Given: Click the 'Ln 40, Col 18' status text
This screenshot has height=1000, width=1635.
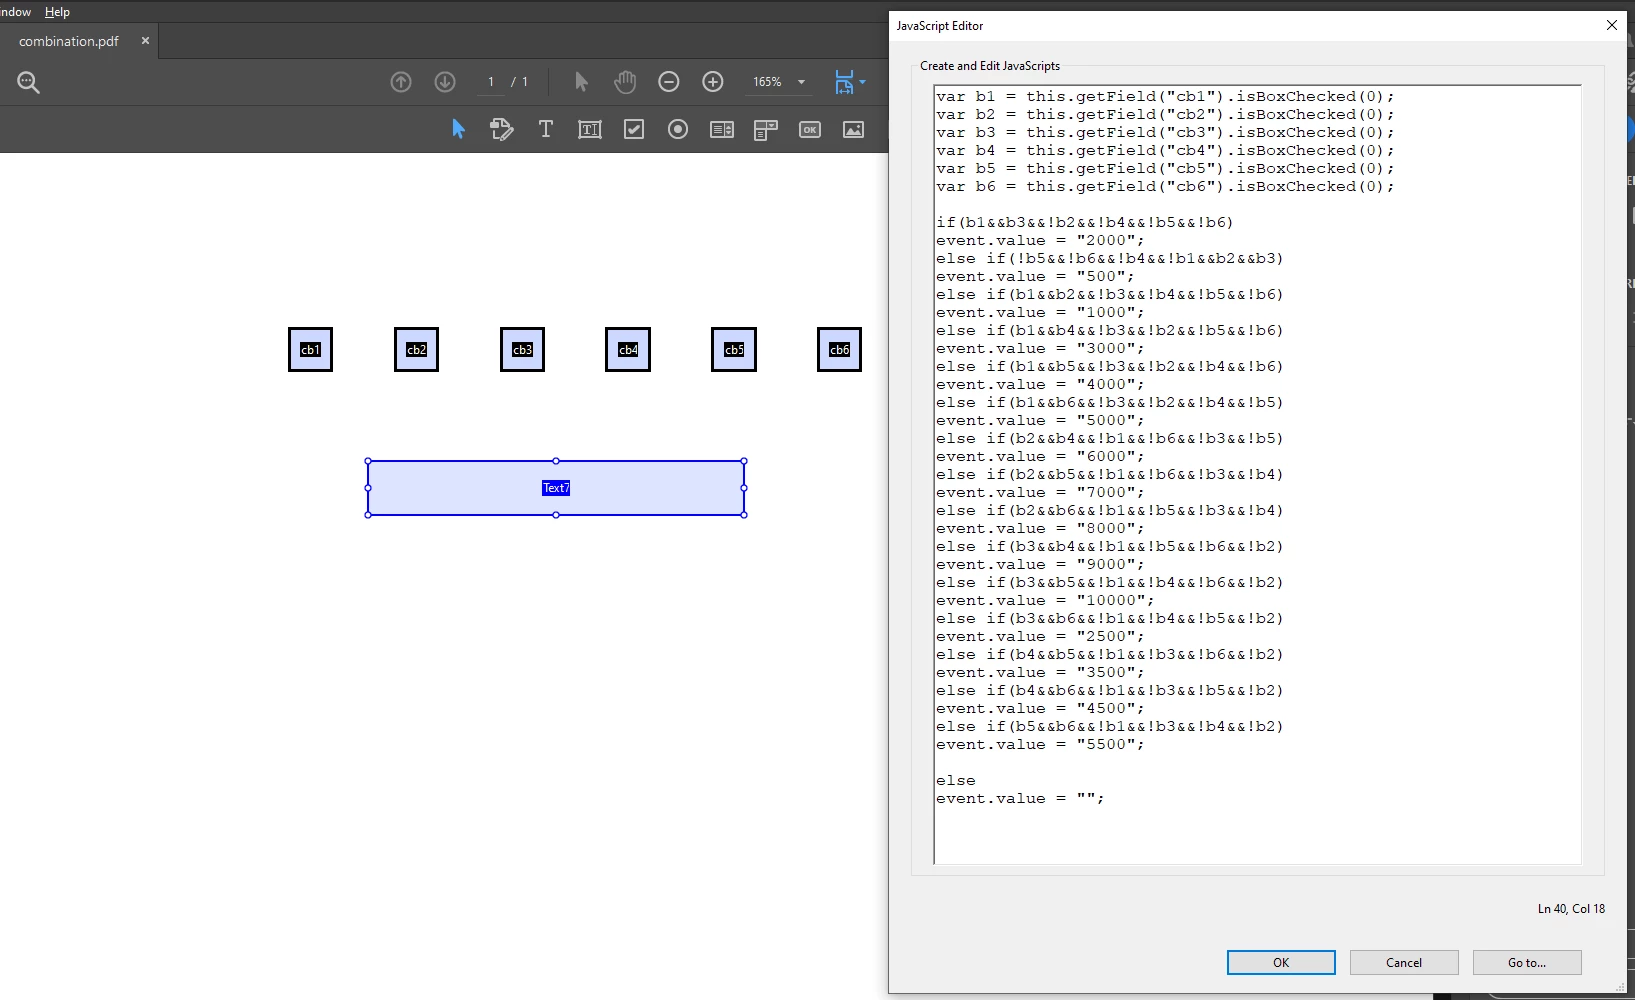Looking at the screenshot, I should pos(1571,909).
